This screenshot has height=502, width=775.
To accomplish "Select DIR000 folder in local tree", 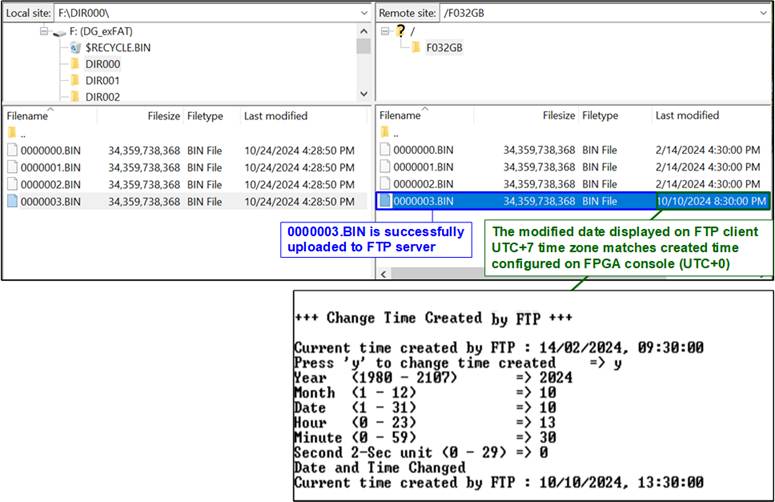I will click(102, 64).
